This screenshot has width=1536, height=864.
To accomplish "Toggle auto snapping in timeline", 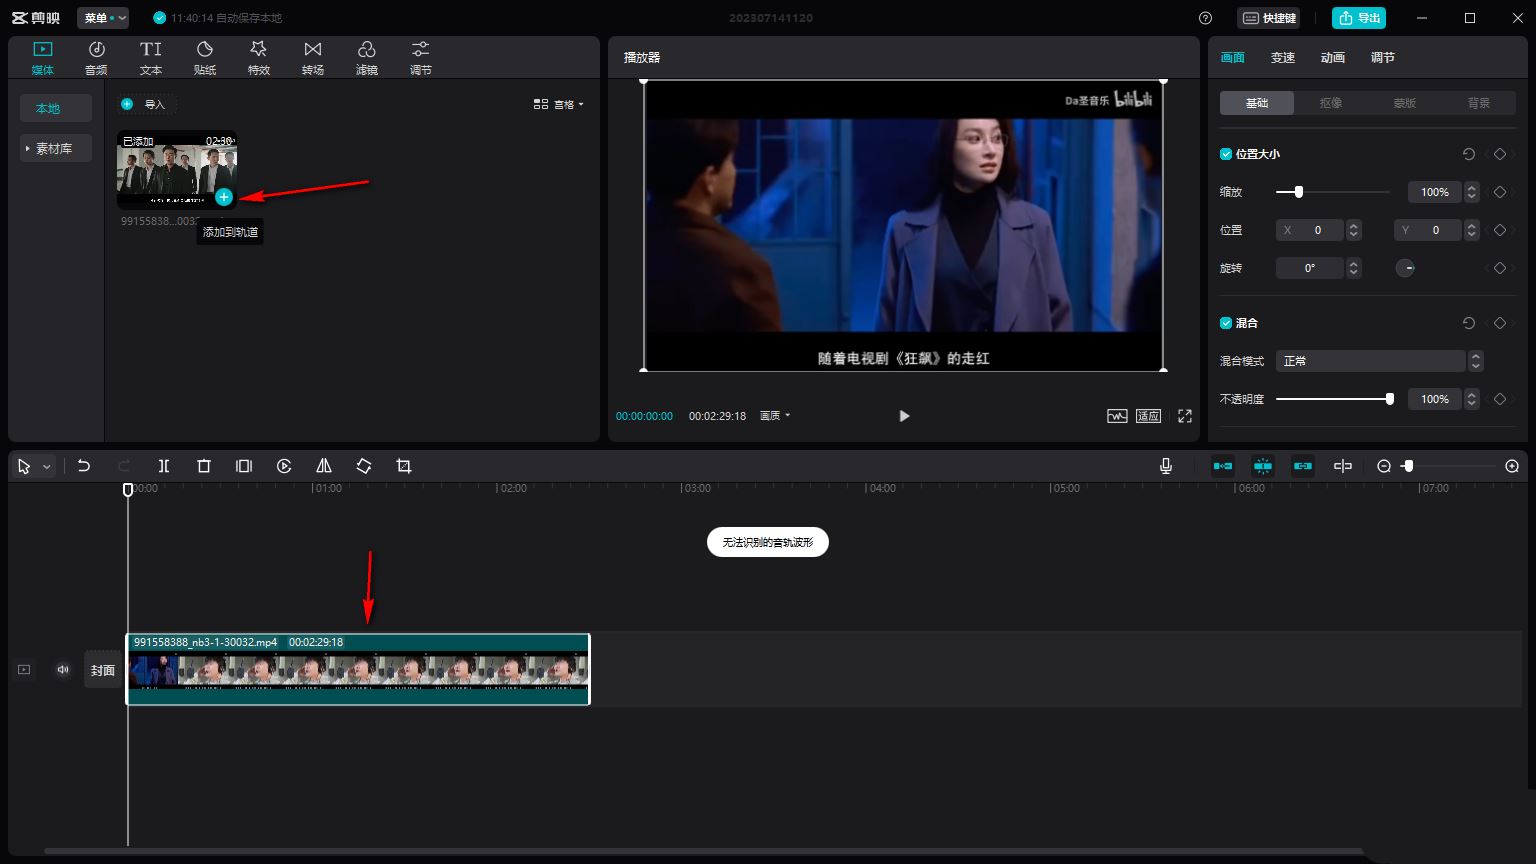I will click(x=1263, y=466).
